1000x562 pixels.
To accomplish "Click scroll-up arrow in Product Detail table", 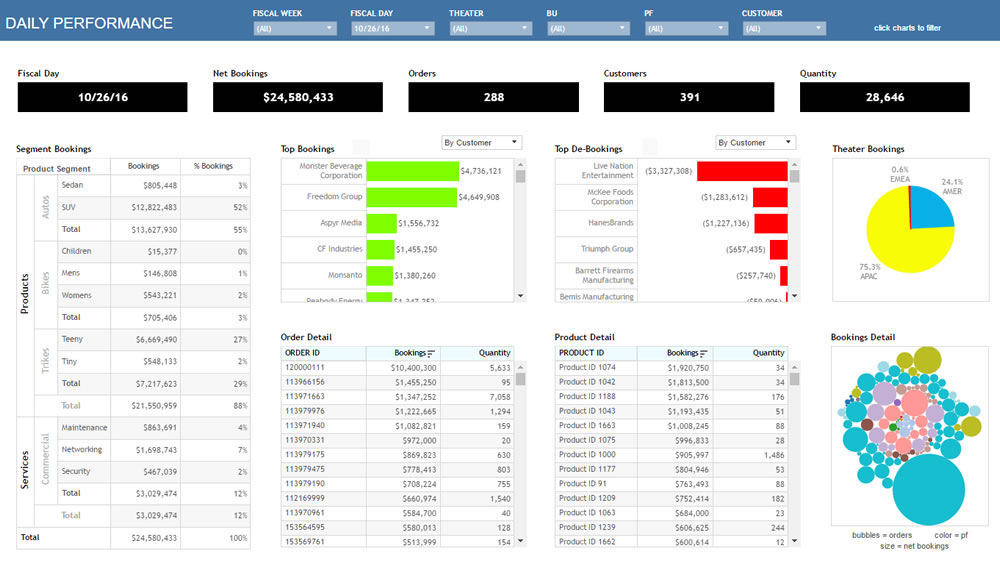I will [x=794, y=366].
